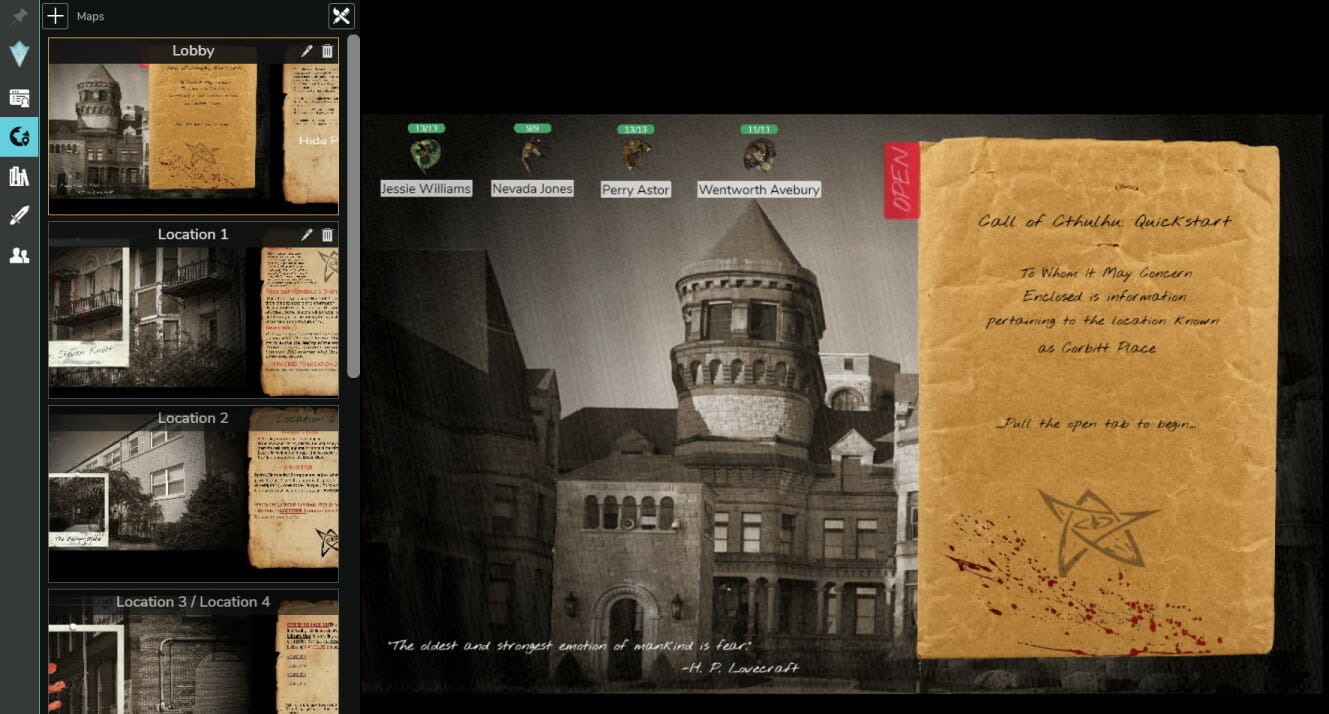Screen dimensions: 1329x714
Task: Open the crossed tools map editor icon
Action: point(341,16)
